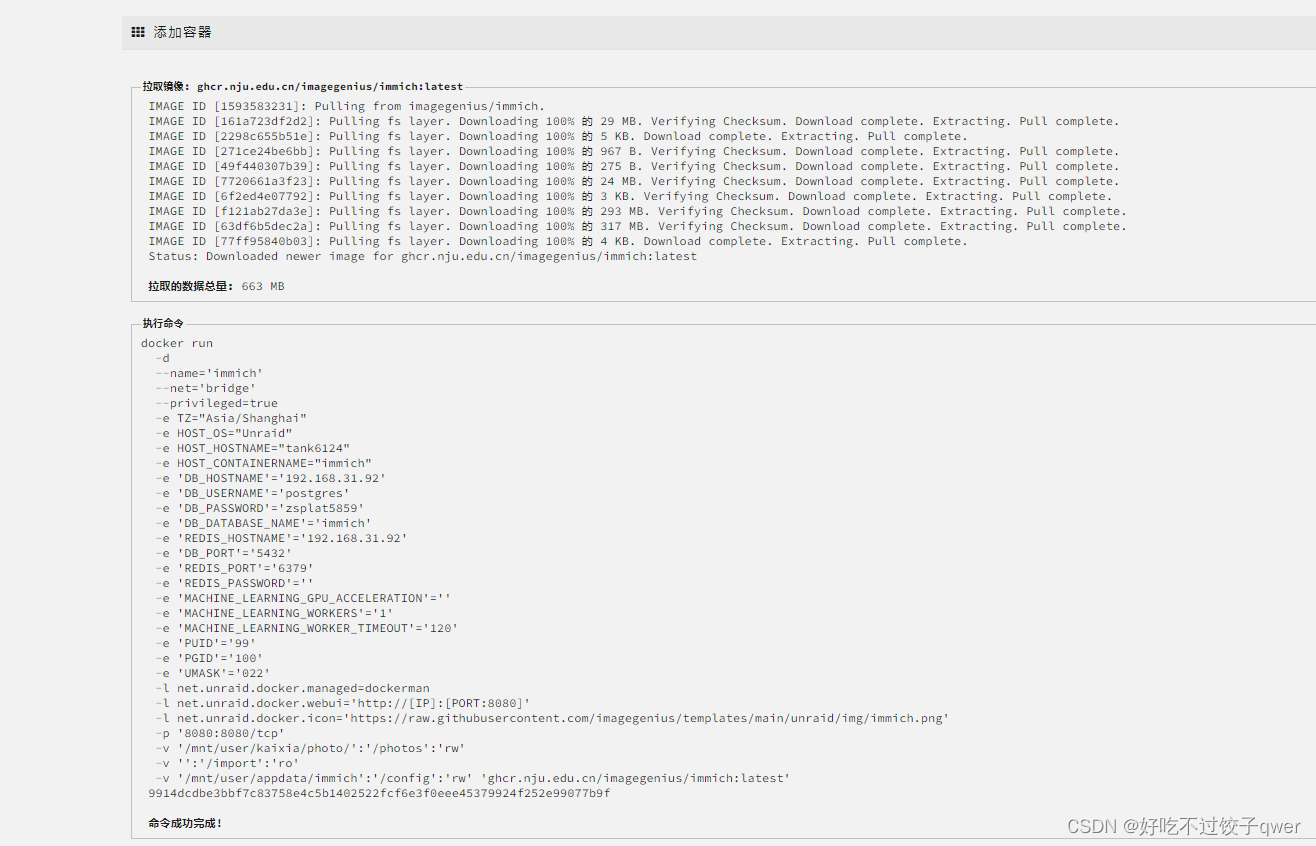
Task: Click the 添加容器 page title
Action: pos(182,32)
